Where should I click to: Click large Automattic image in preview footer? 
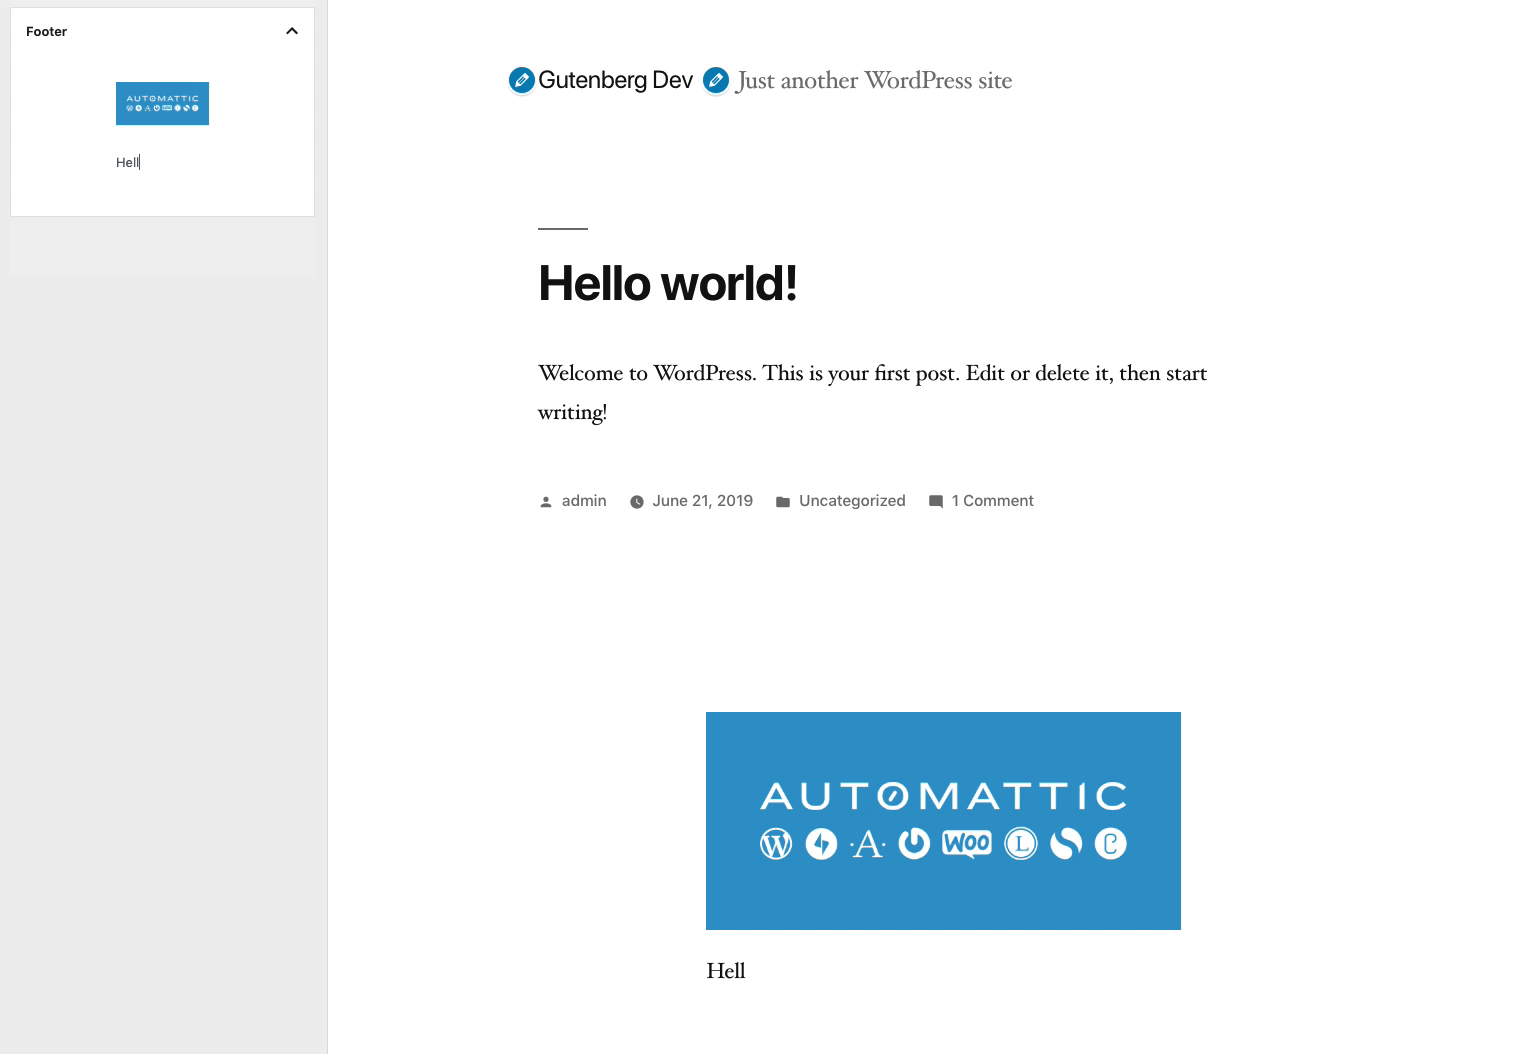coord(943,821)
